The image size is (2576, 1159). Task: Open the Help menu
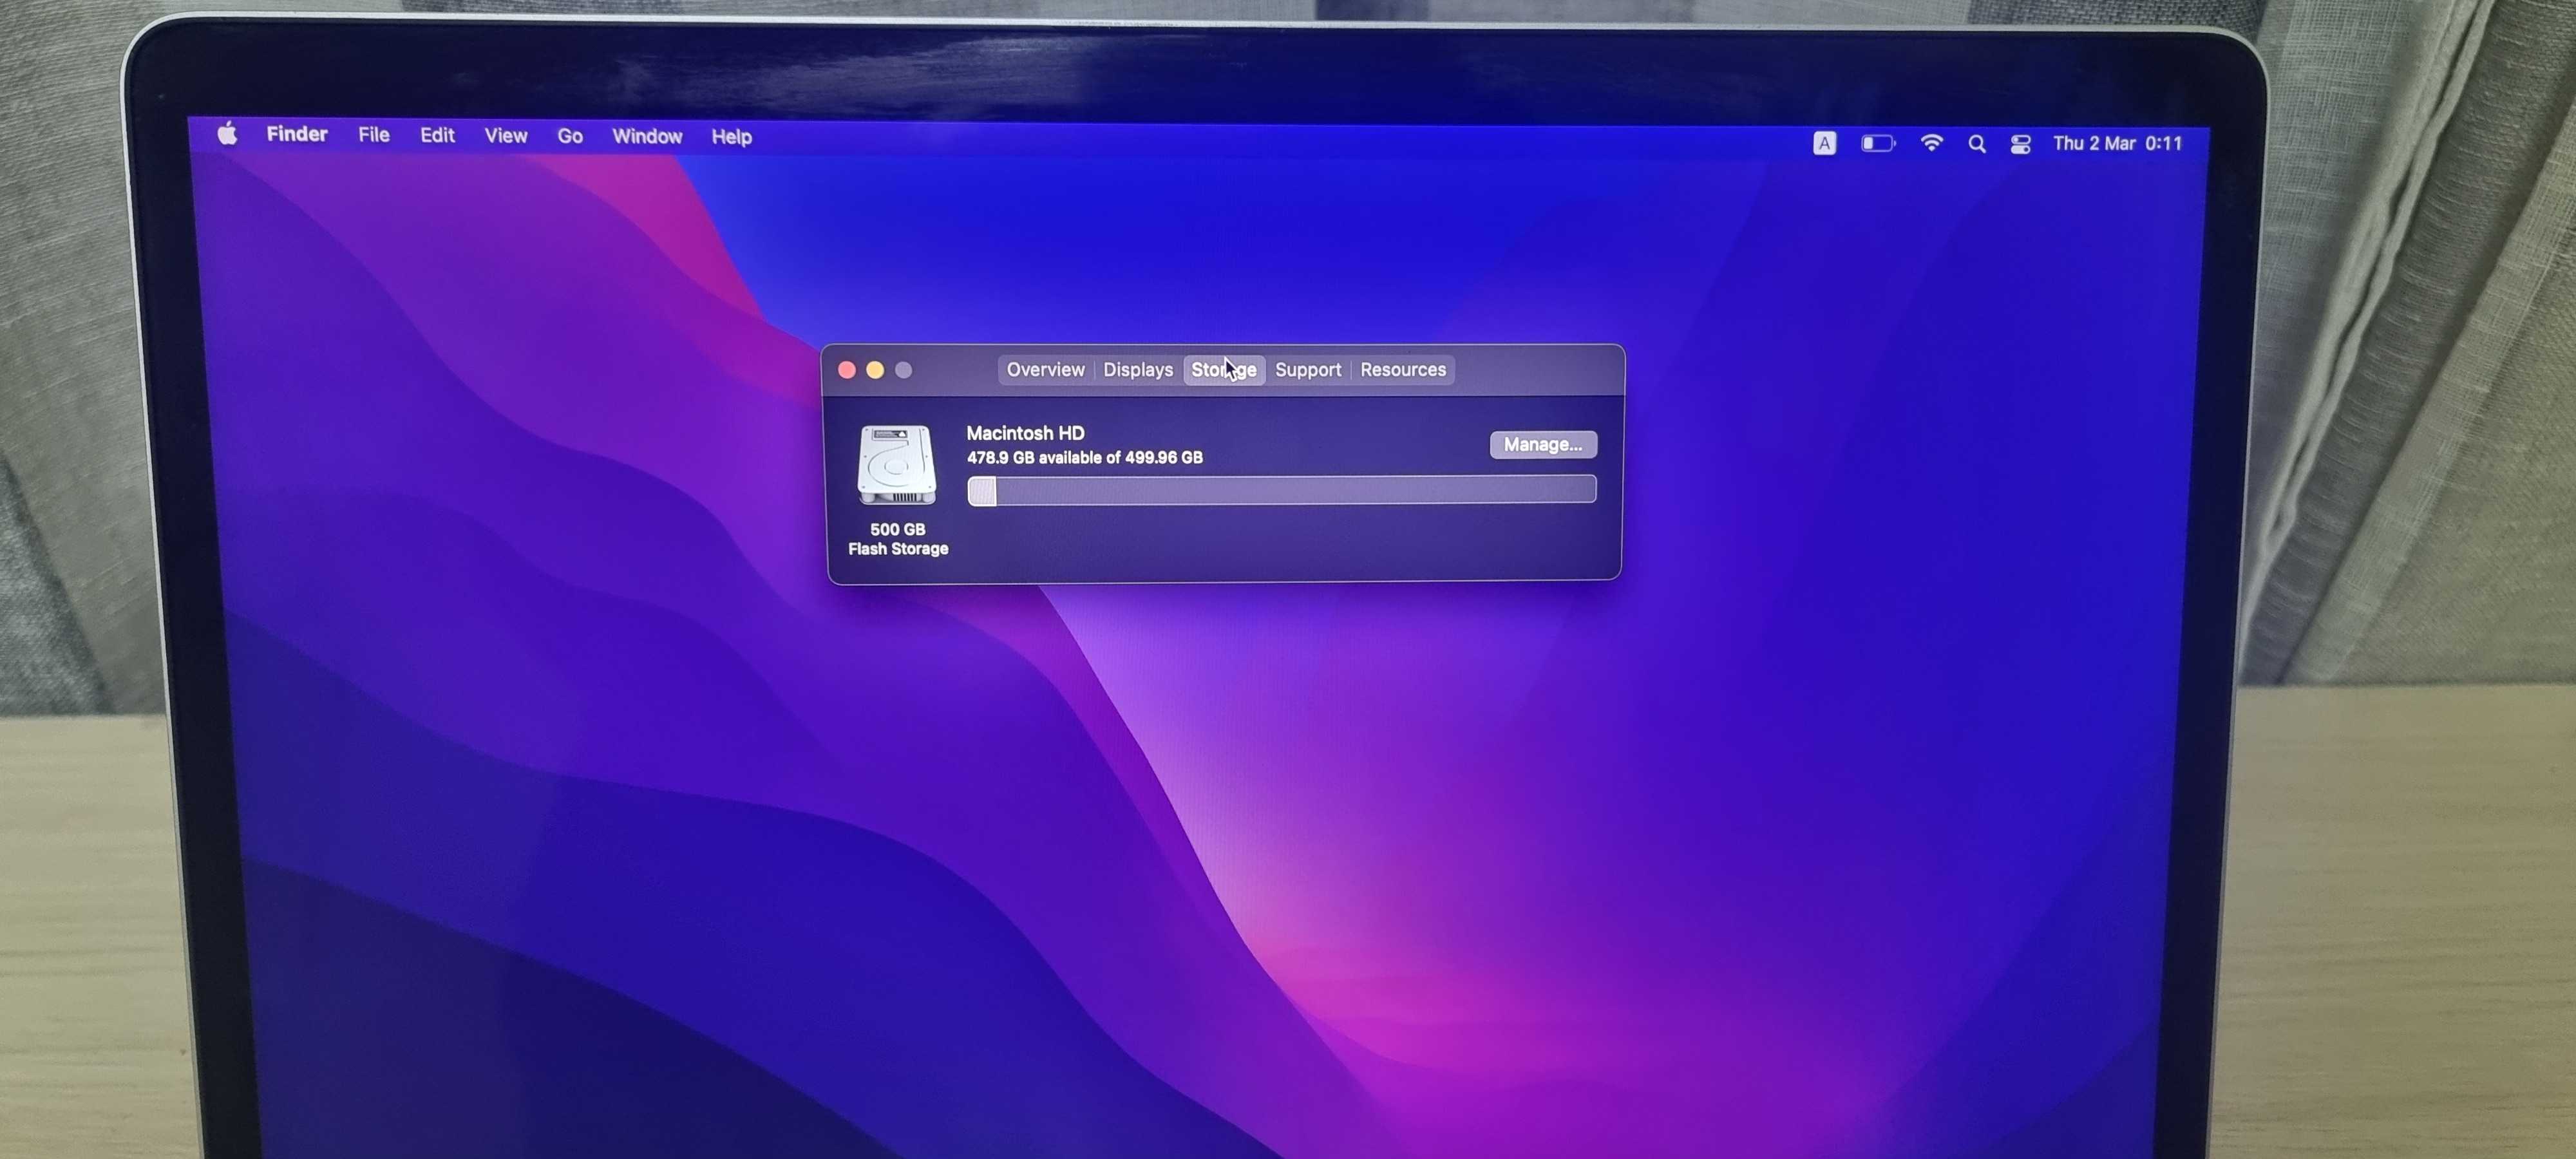(731, 137)
